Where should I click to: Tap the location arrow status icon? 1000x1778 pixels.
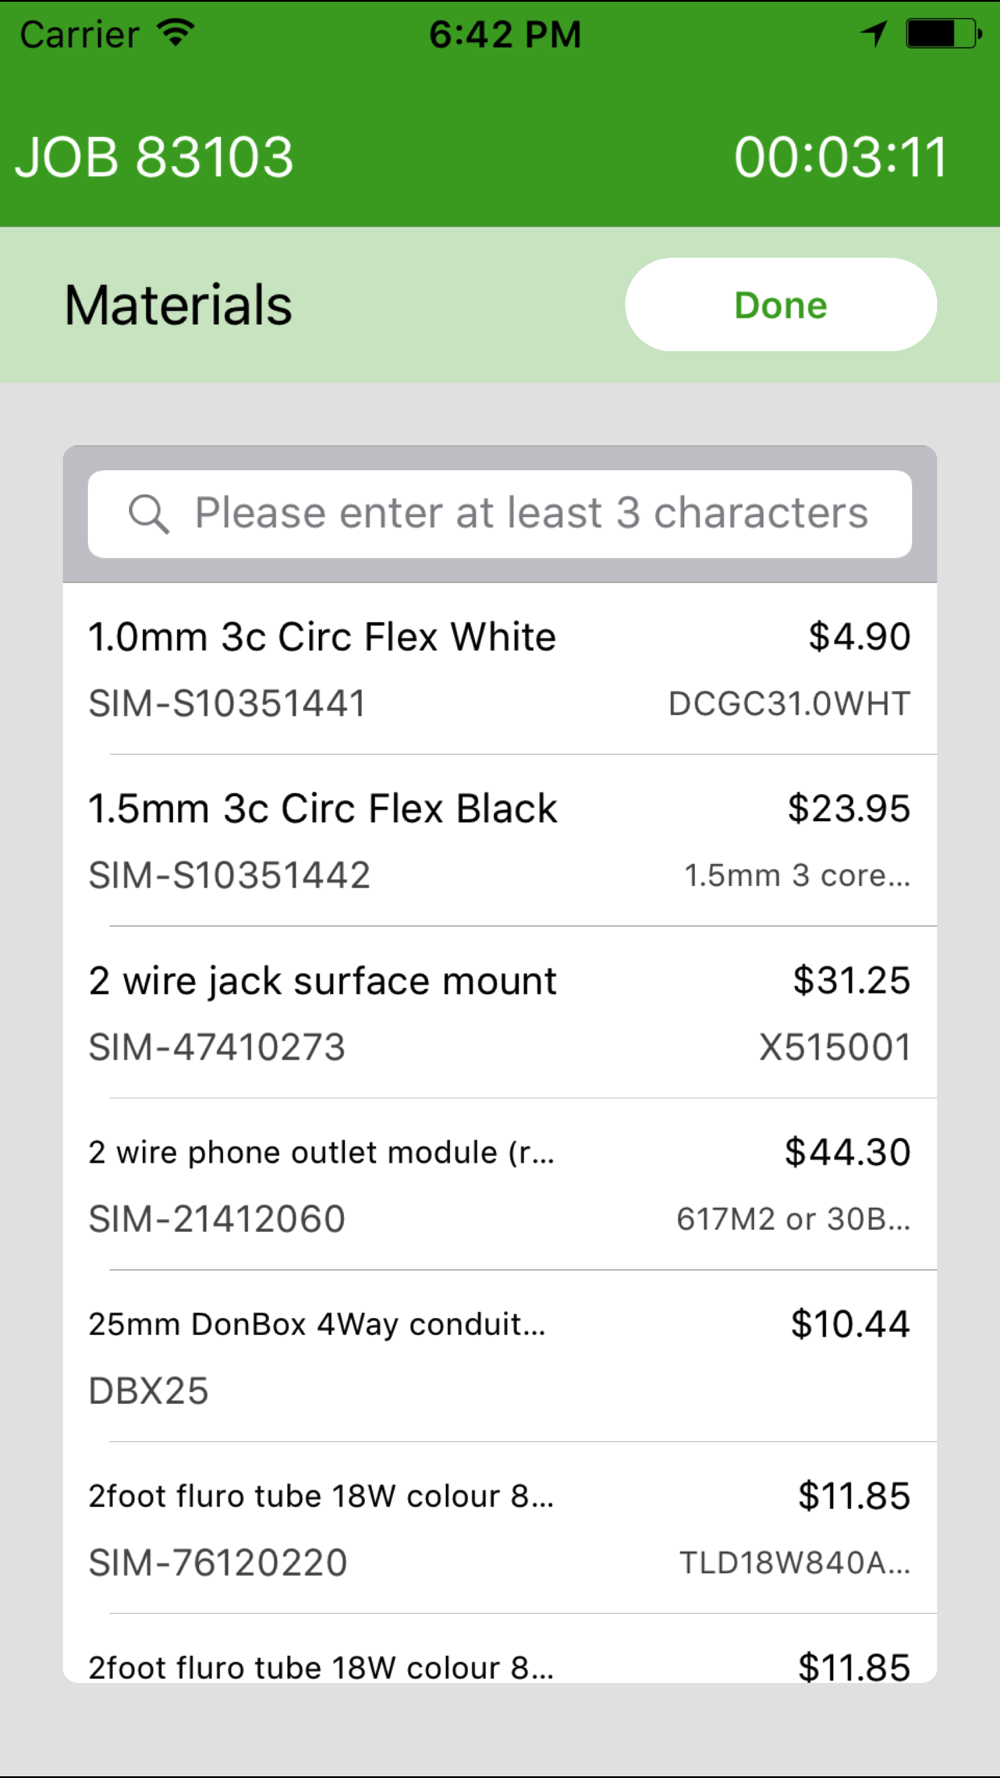(874, 34)
